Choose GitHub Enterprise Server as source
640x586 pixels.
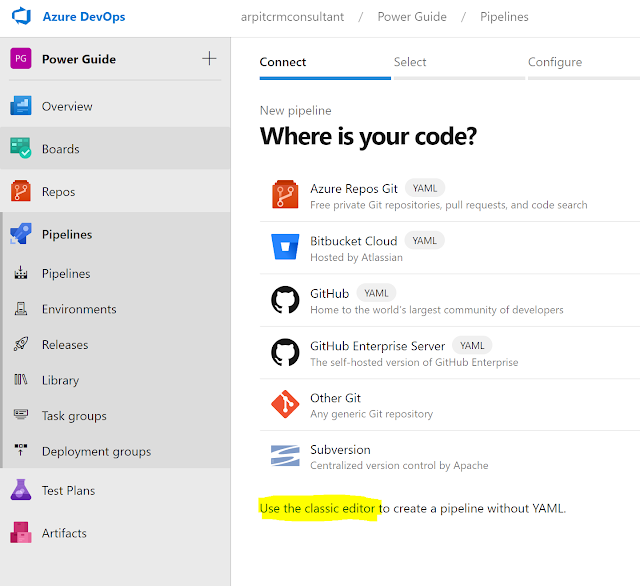(450, 353)
